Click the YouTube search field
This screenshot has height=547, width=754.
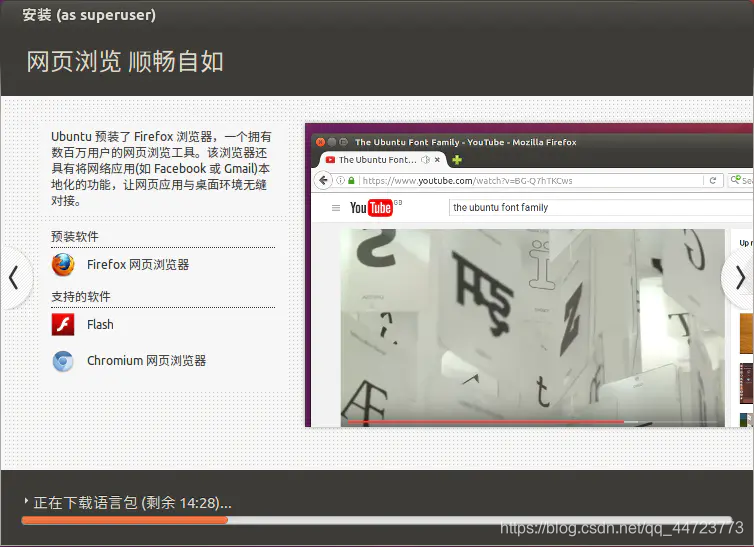pos(601,208)
